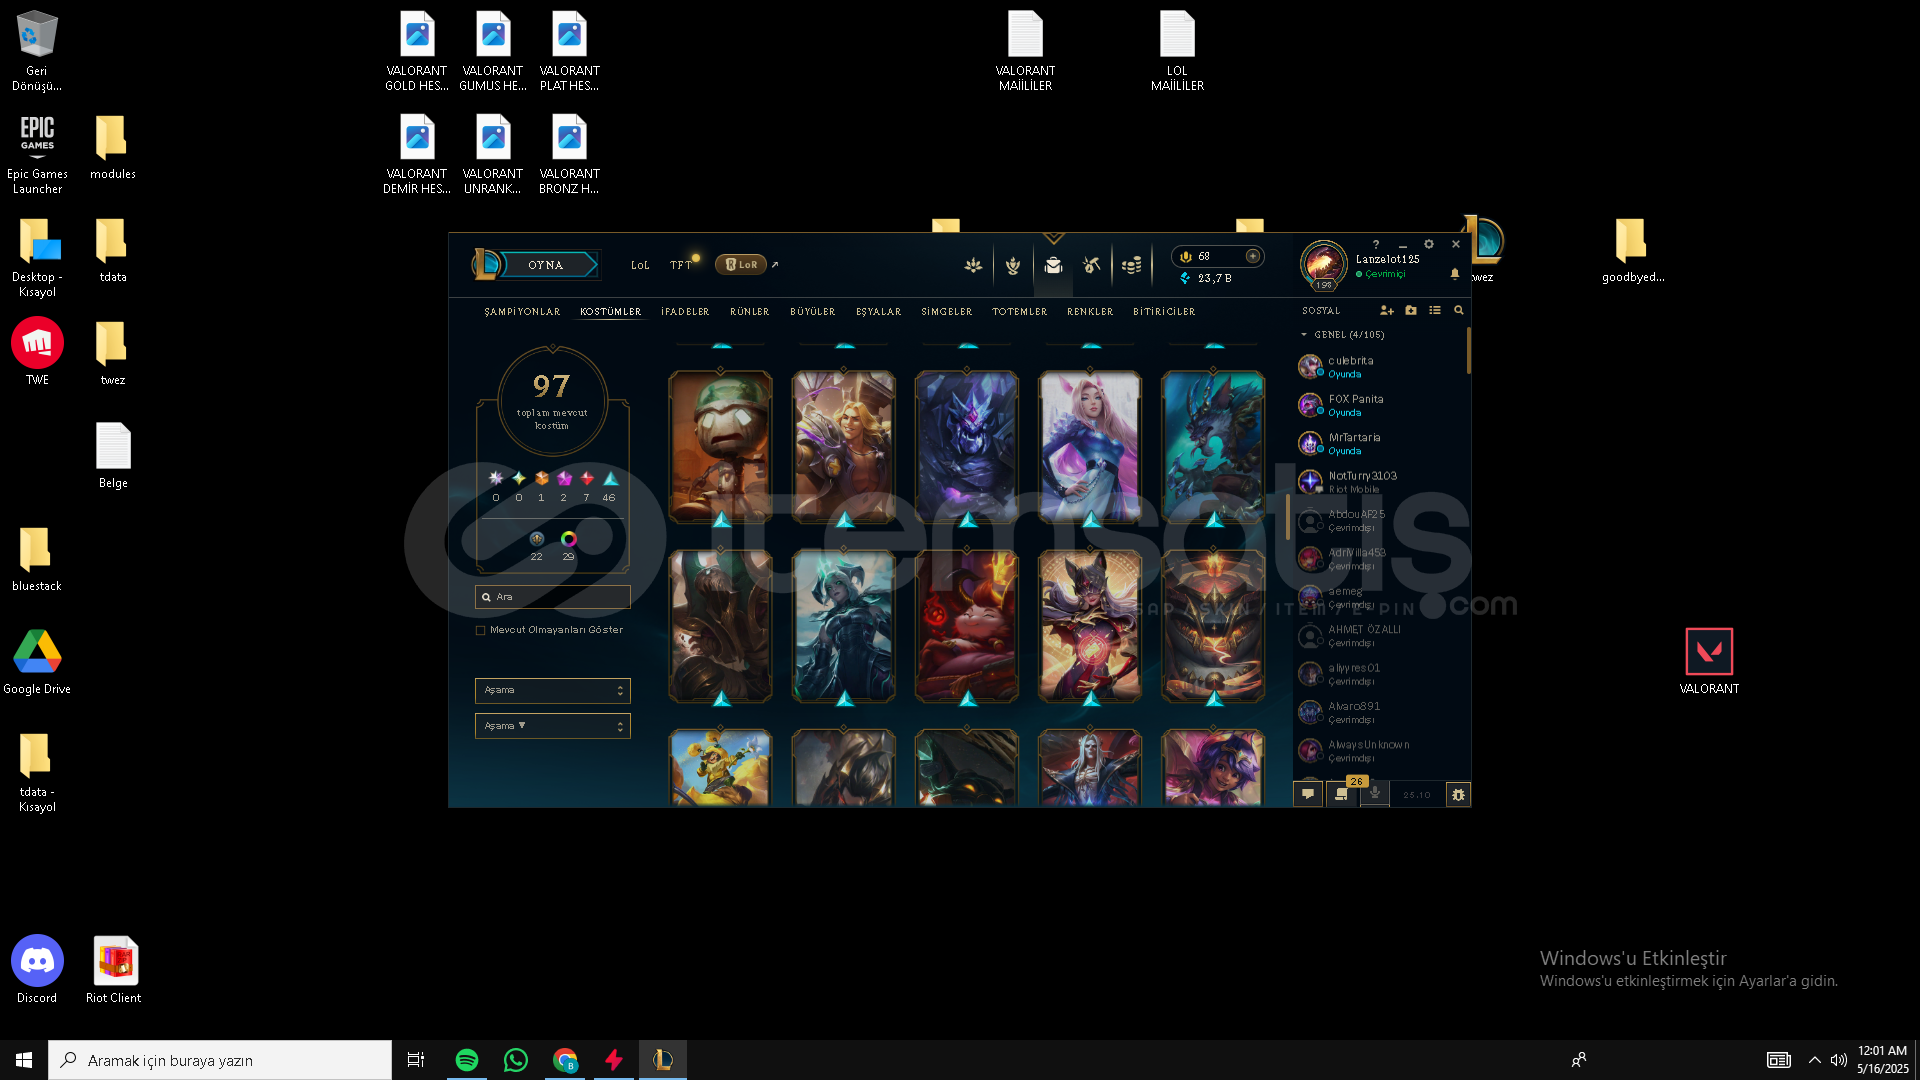The image size is (1920, 1080).
Task: Open the trophy-wing icon beside the collection icon
Action: [1013, 265]
